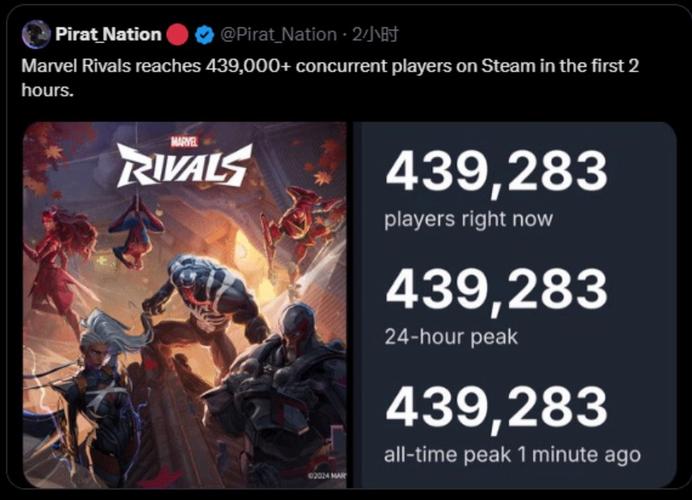This screenshot has height=500, width=692.
Task: Click the "24-hour peak" label
Action: 451,337
